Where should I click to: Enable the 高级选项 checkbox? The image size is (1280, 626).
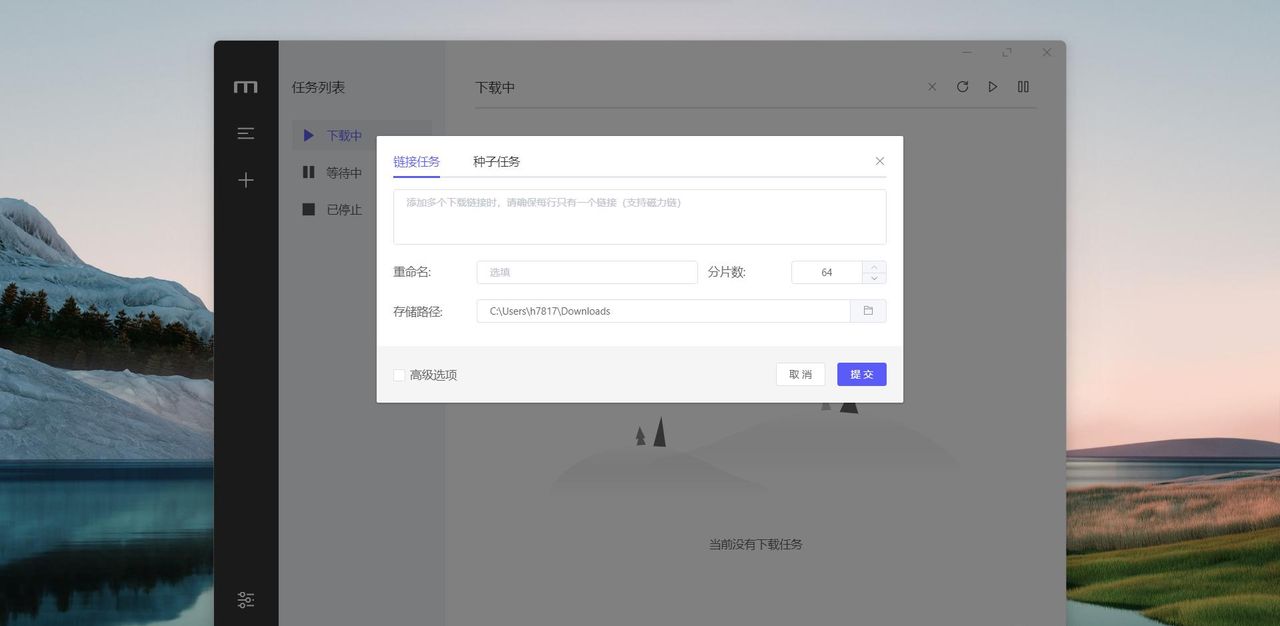pos(398,375)
